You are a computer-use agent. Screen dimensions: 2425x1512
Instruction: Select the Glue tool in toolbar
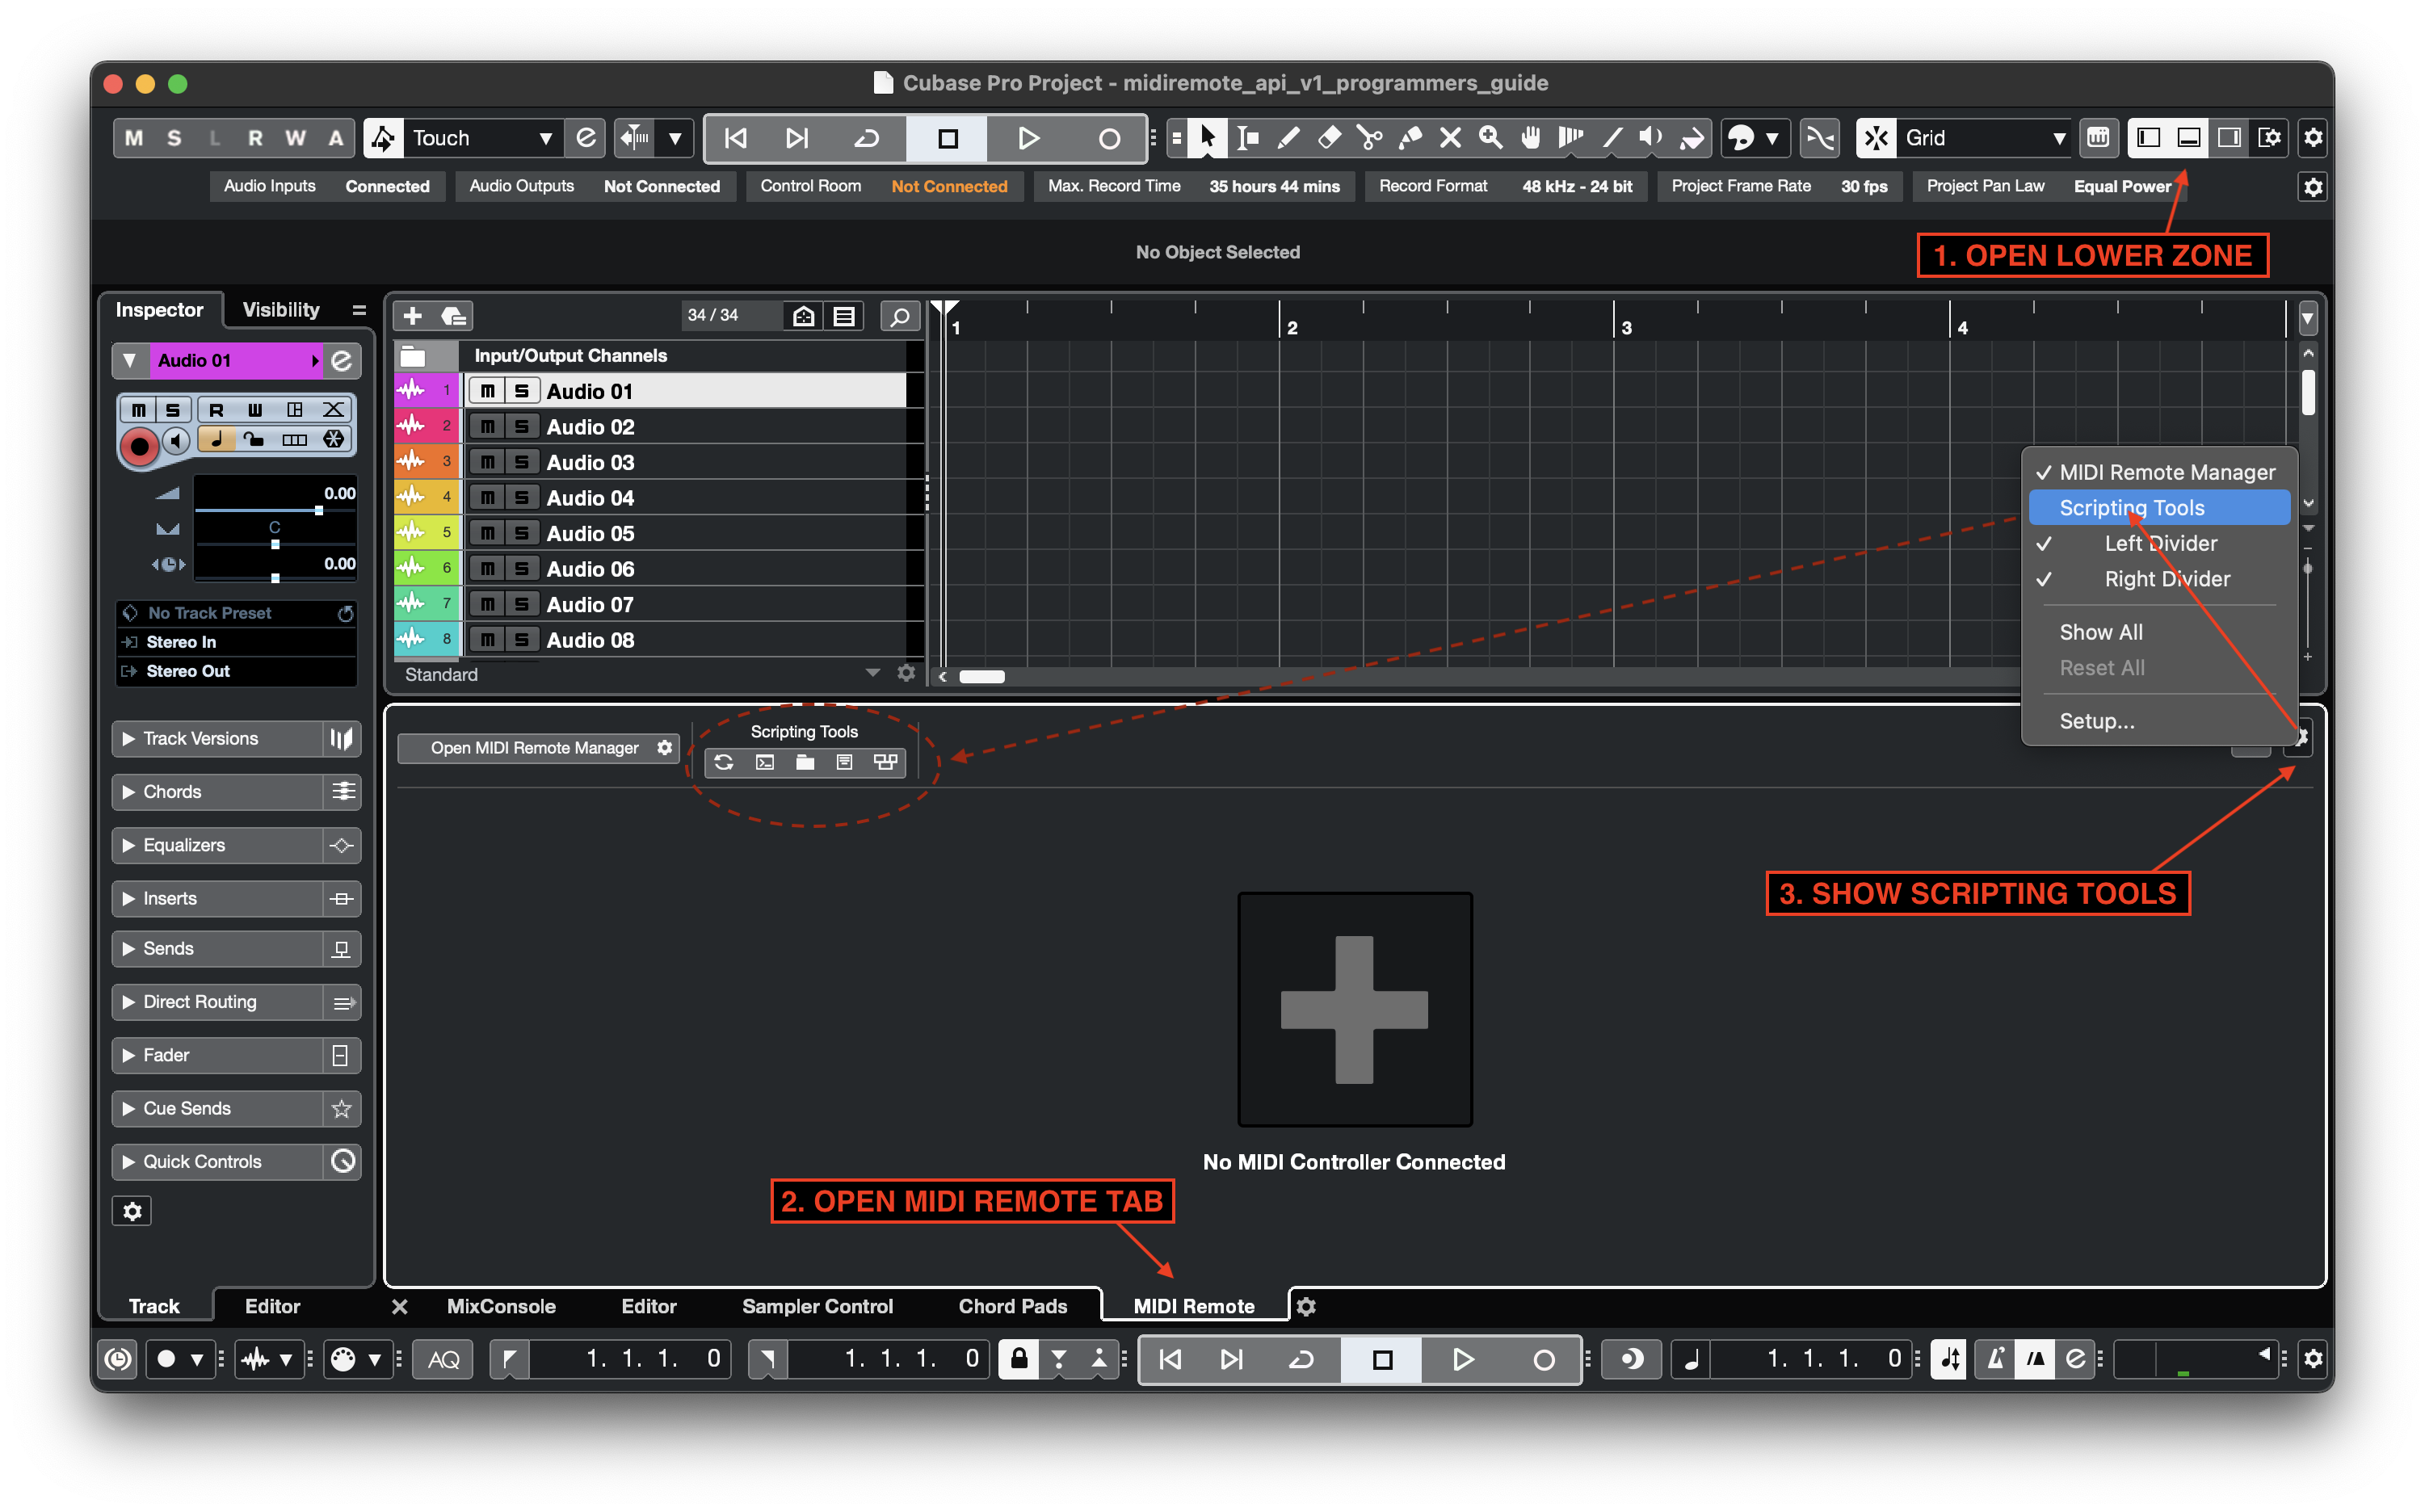1410,138
